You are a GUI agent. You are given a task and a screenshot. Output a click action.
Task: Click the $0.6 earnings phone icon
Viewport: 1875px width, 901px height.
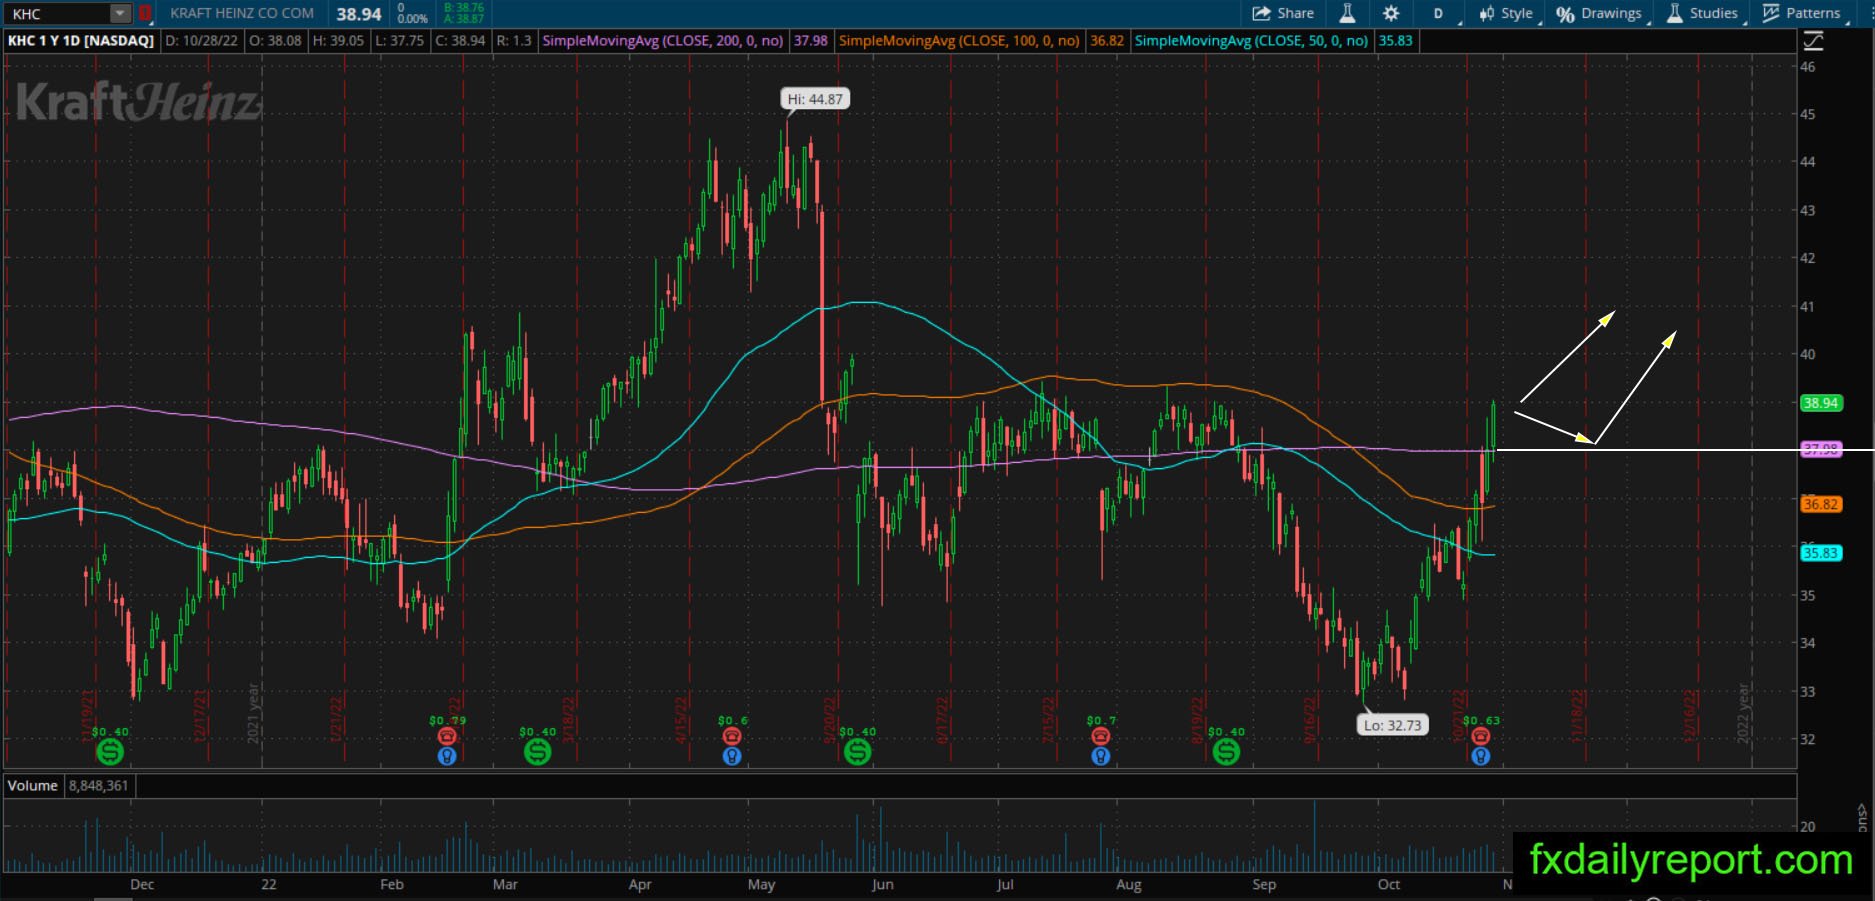(x=732, y=736)
